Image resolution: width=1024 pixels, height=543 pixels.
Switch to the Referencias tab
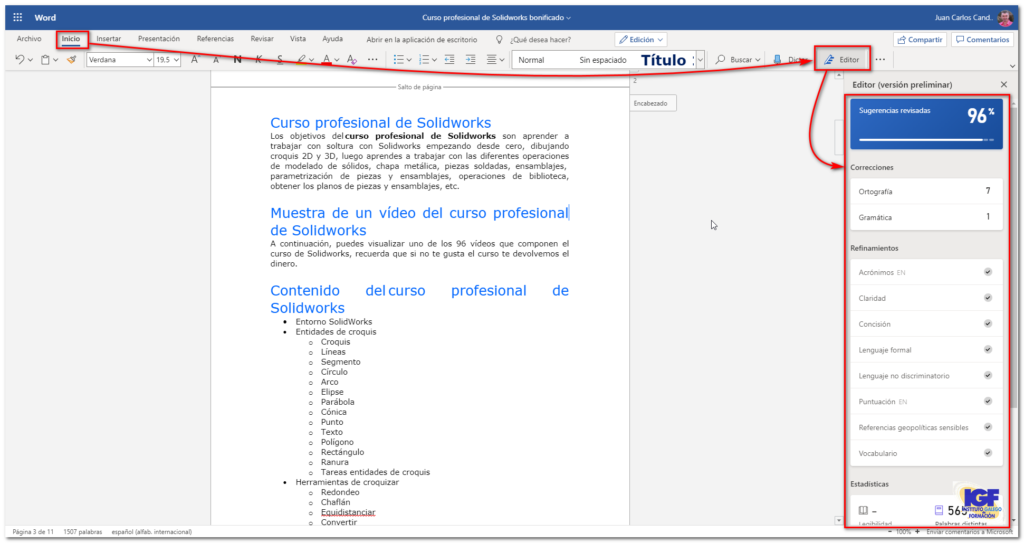215,39
